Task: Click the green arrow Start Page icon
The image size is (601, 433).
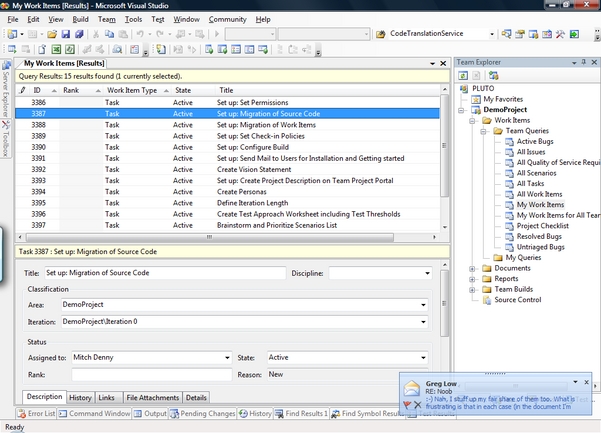Action: 574,34
